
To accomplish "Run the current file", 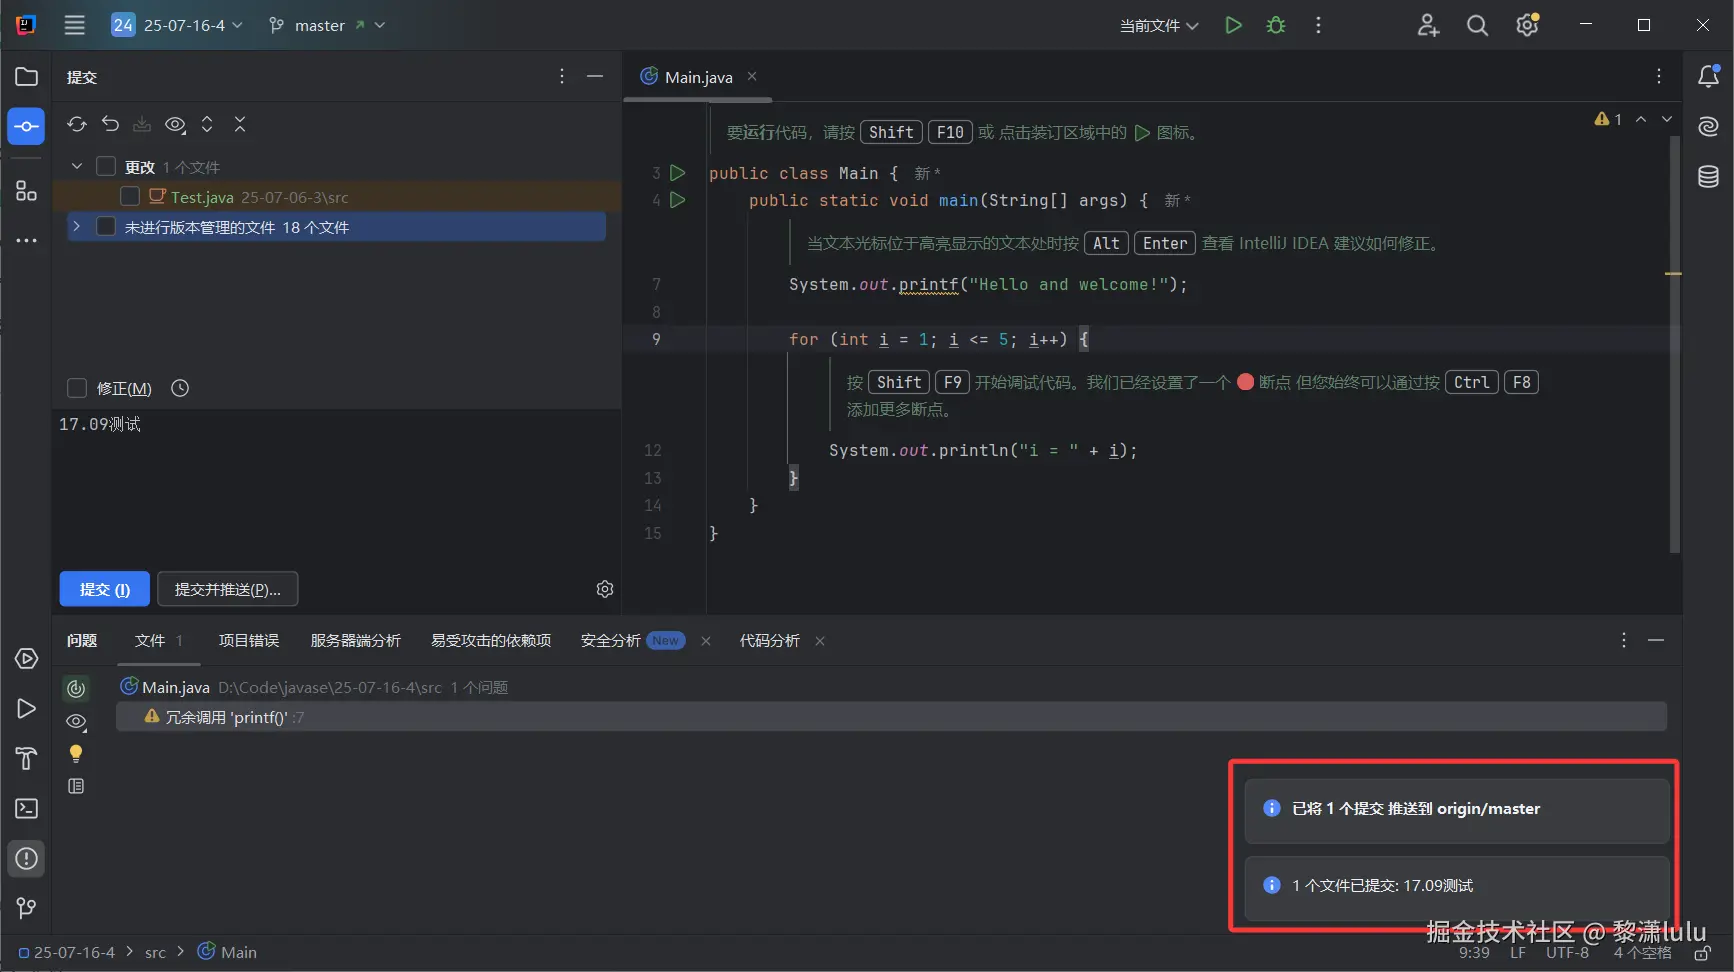I will coord(1233,25).
